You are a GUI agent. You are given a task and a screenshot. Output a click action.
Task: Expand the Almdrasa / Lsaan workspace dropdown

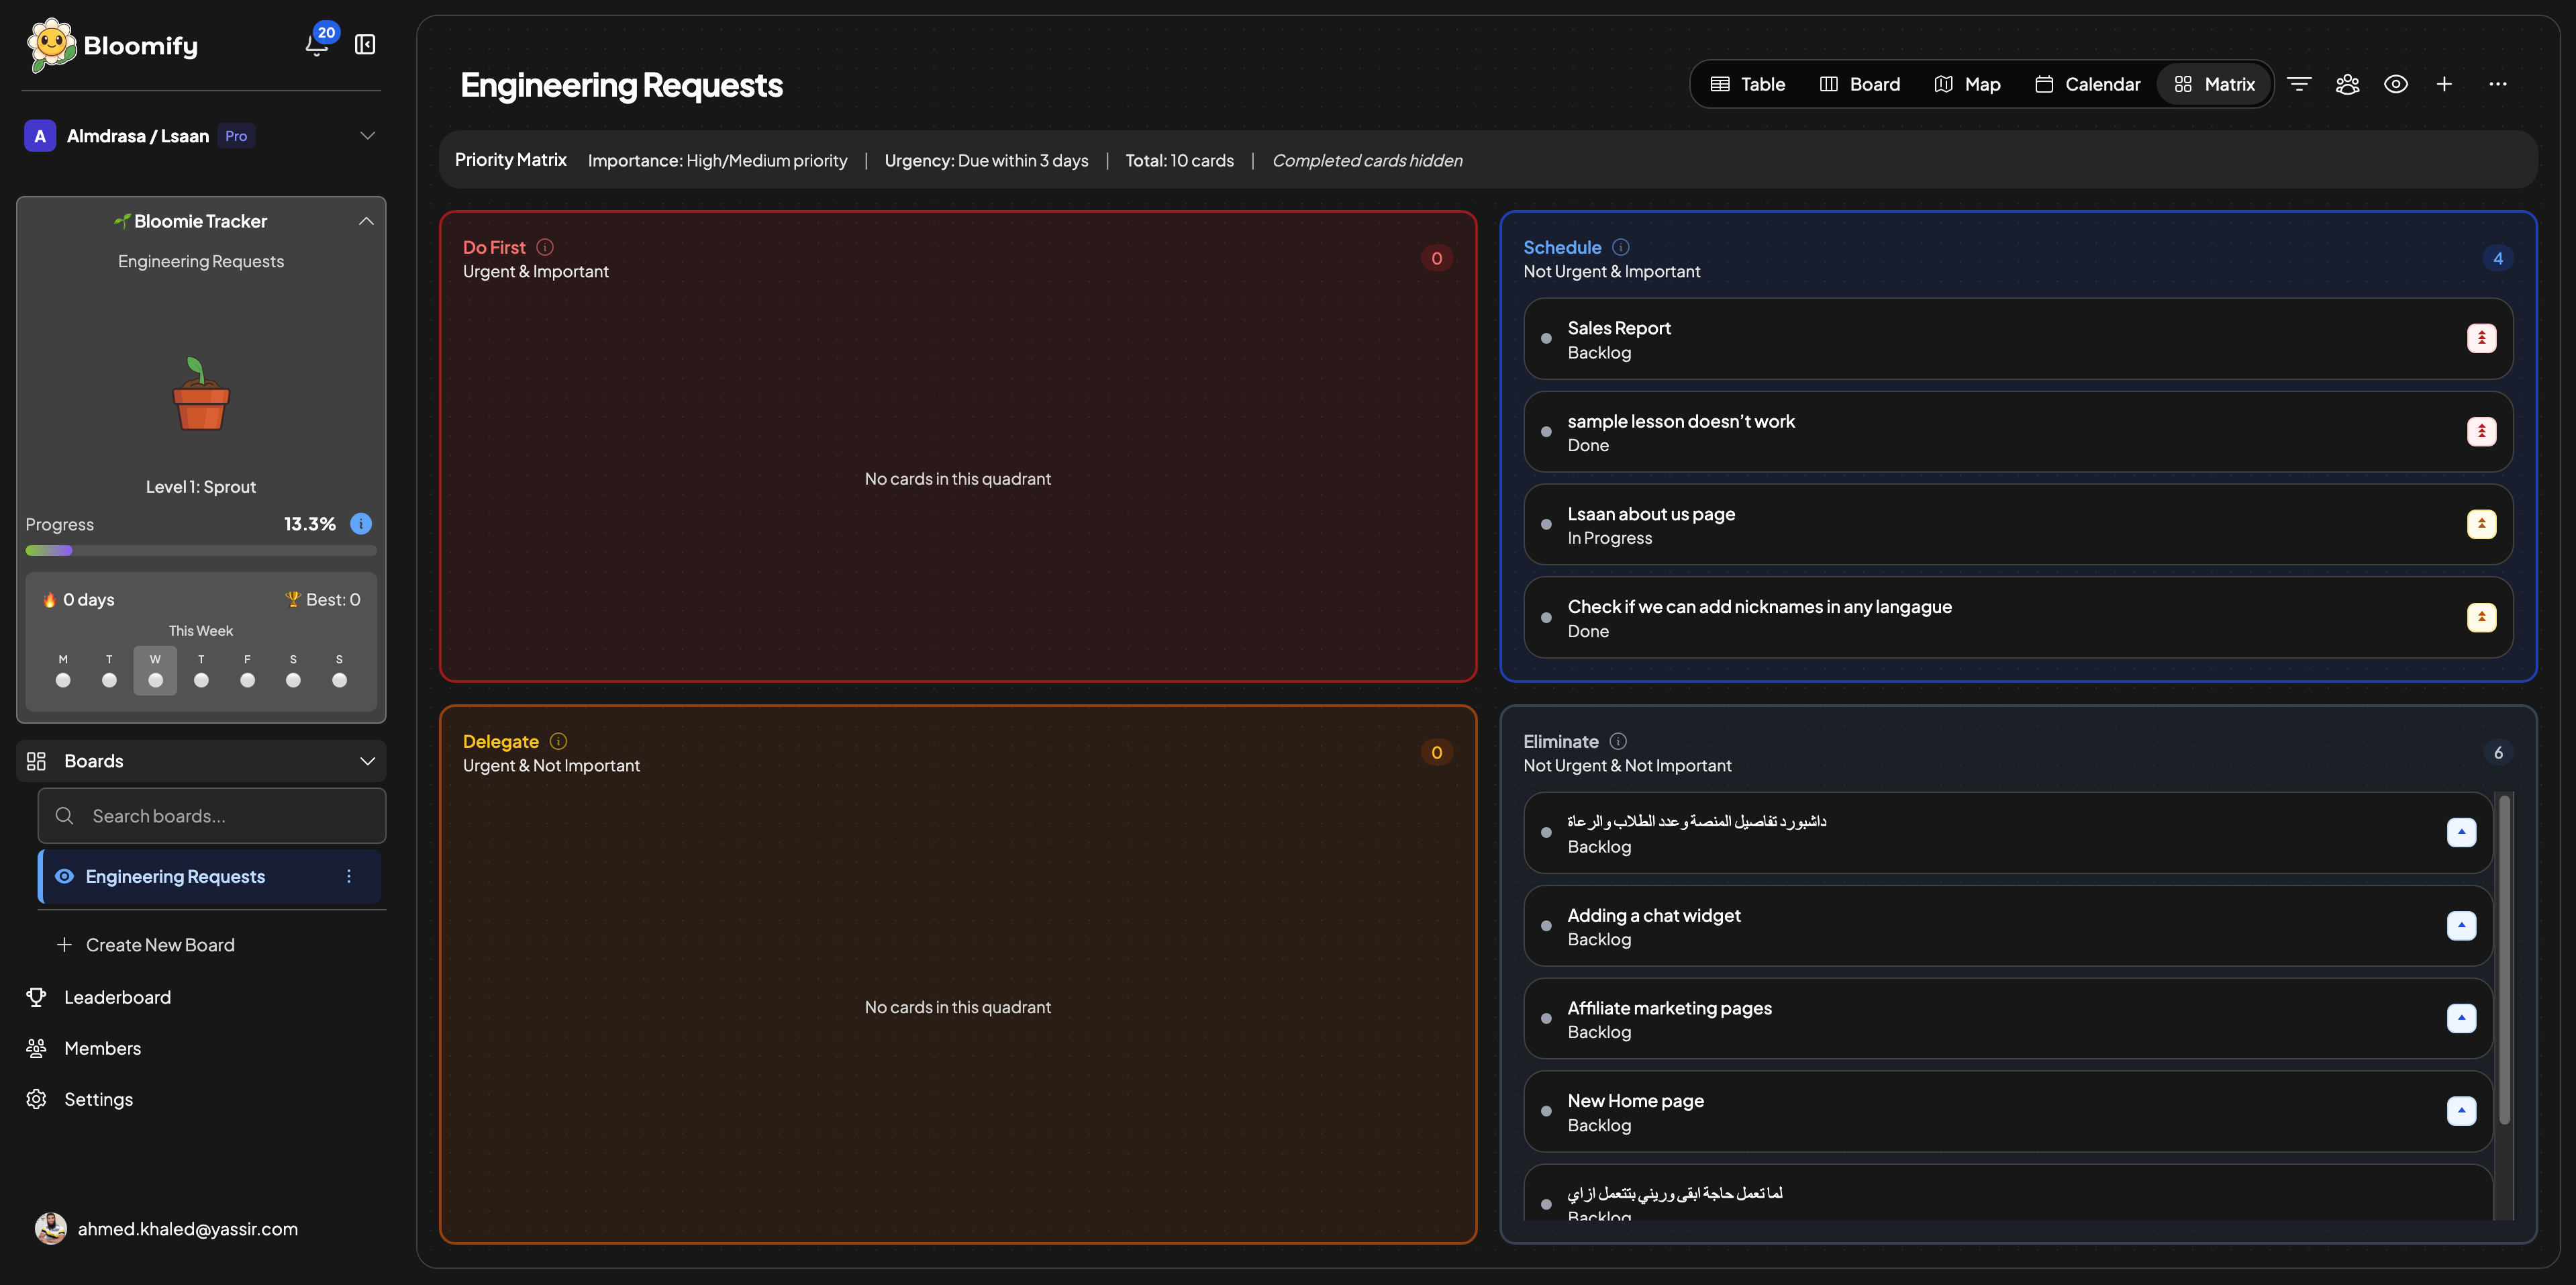pos(367,136)
